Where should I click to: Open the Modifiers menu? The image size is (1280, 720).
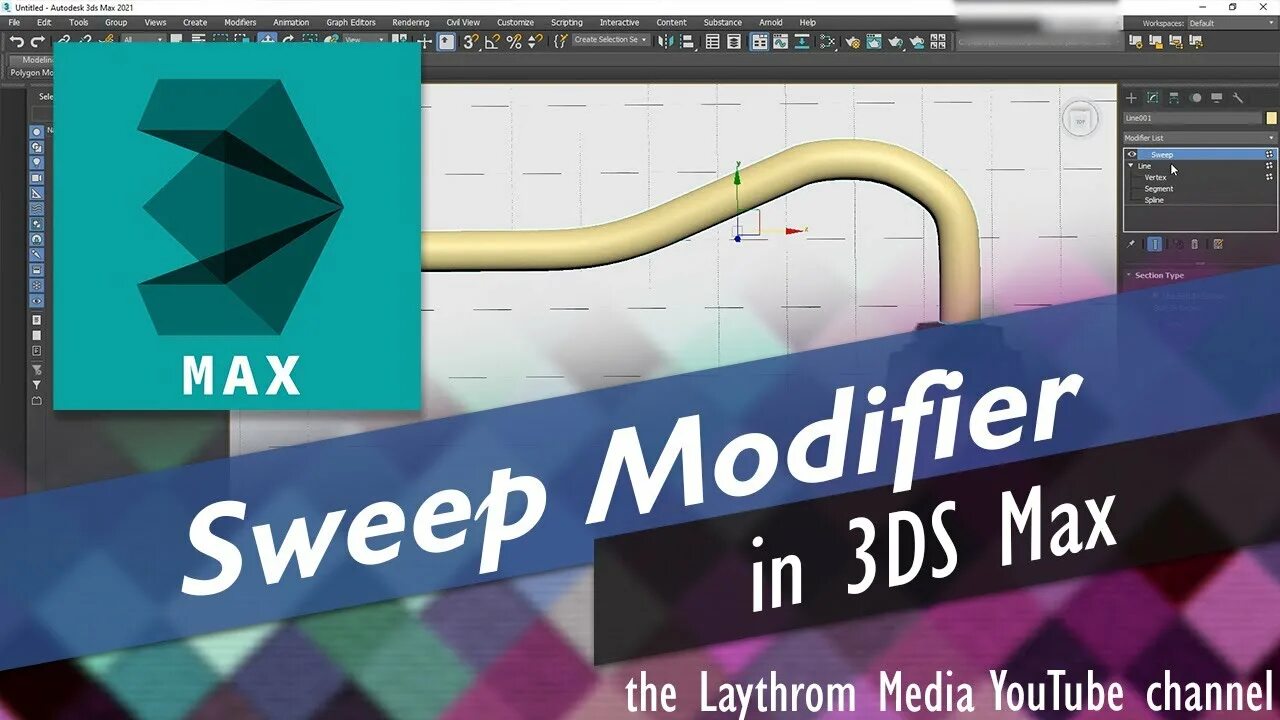click(x=240, y=22)
